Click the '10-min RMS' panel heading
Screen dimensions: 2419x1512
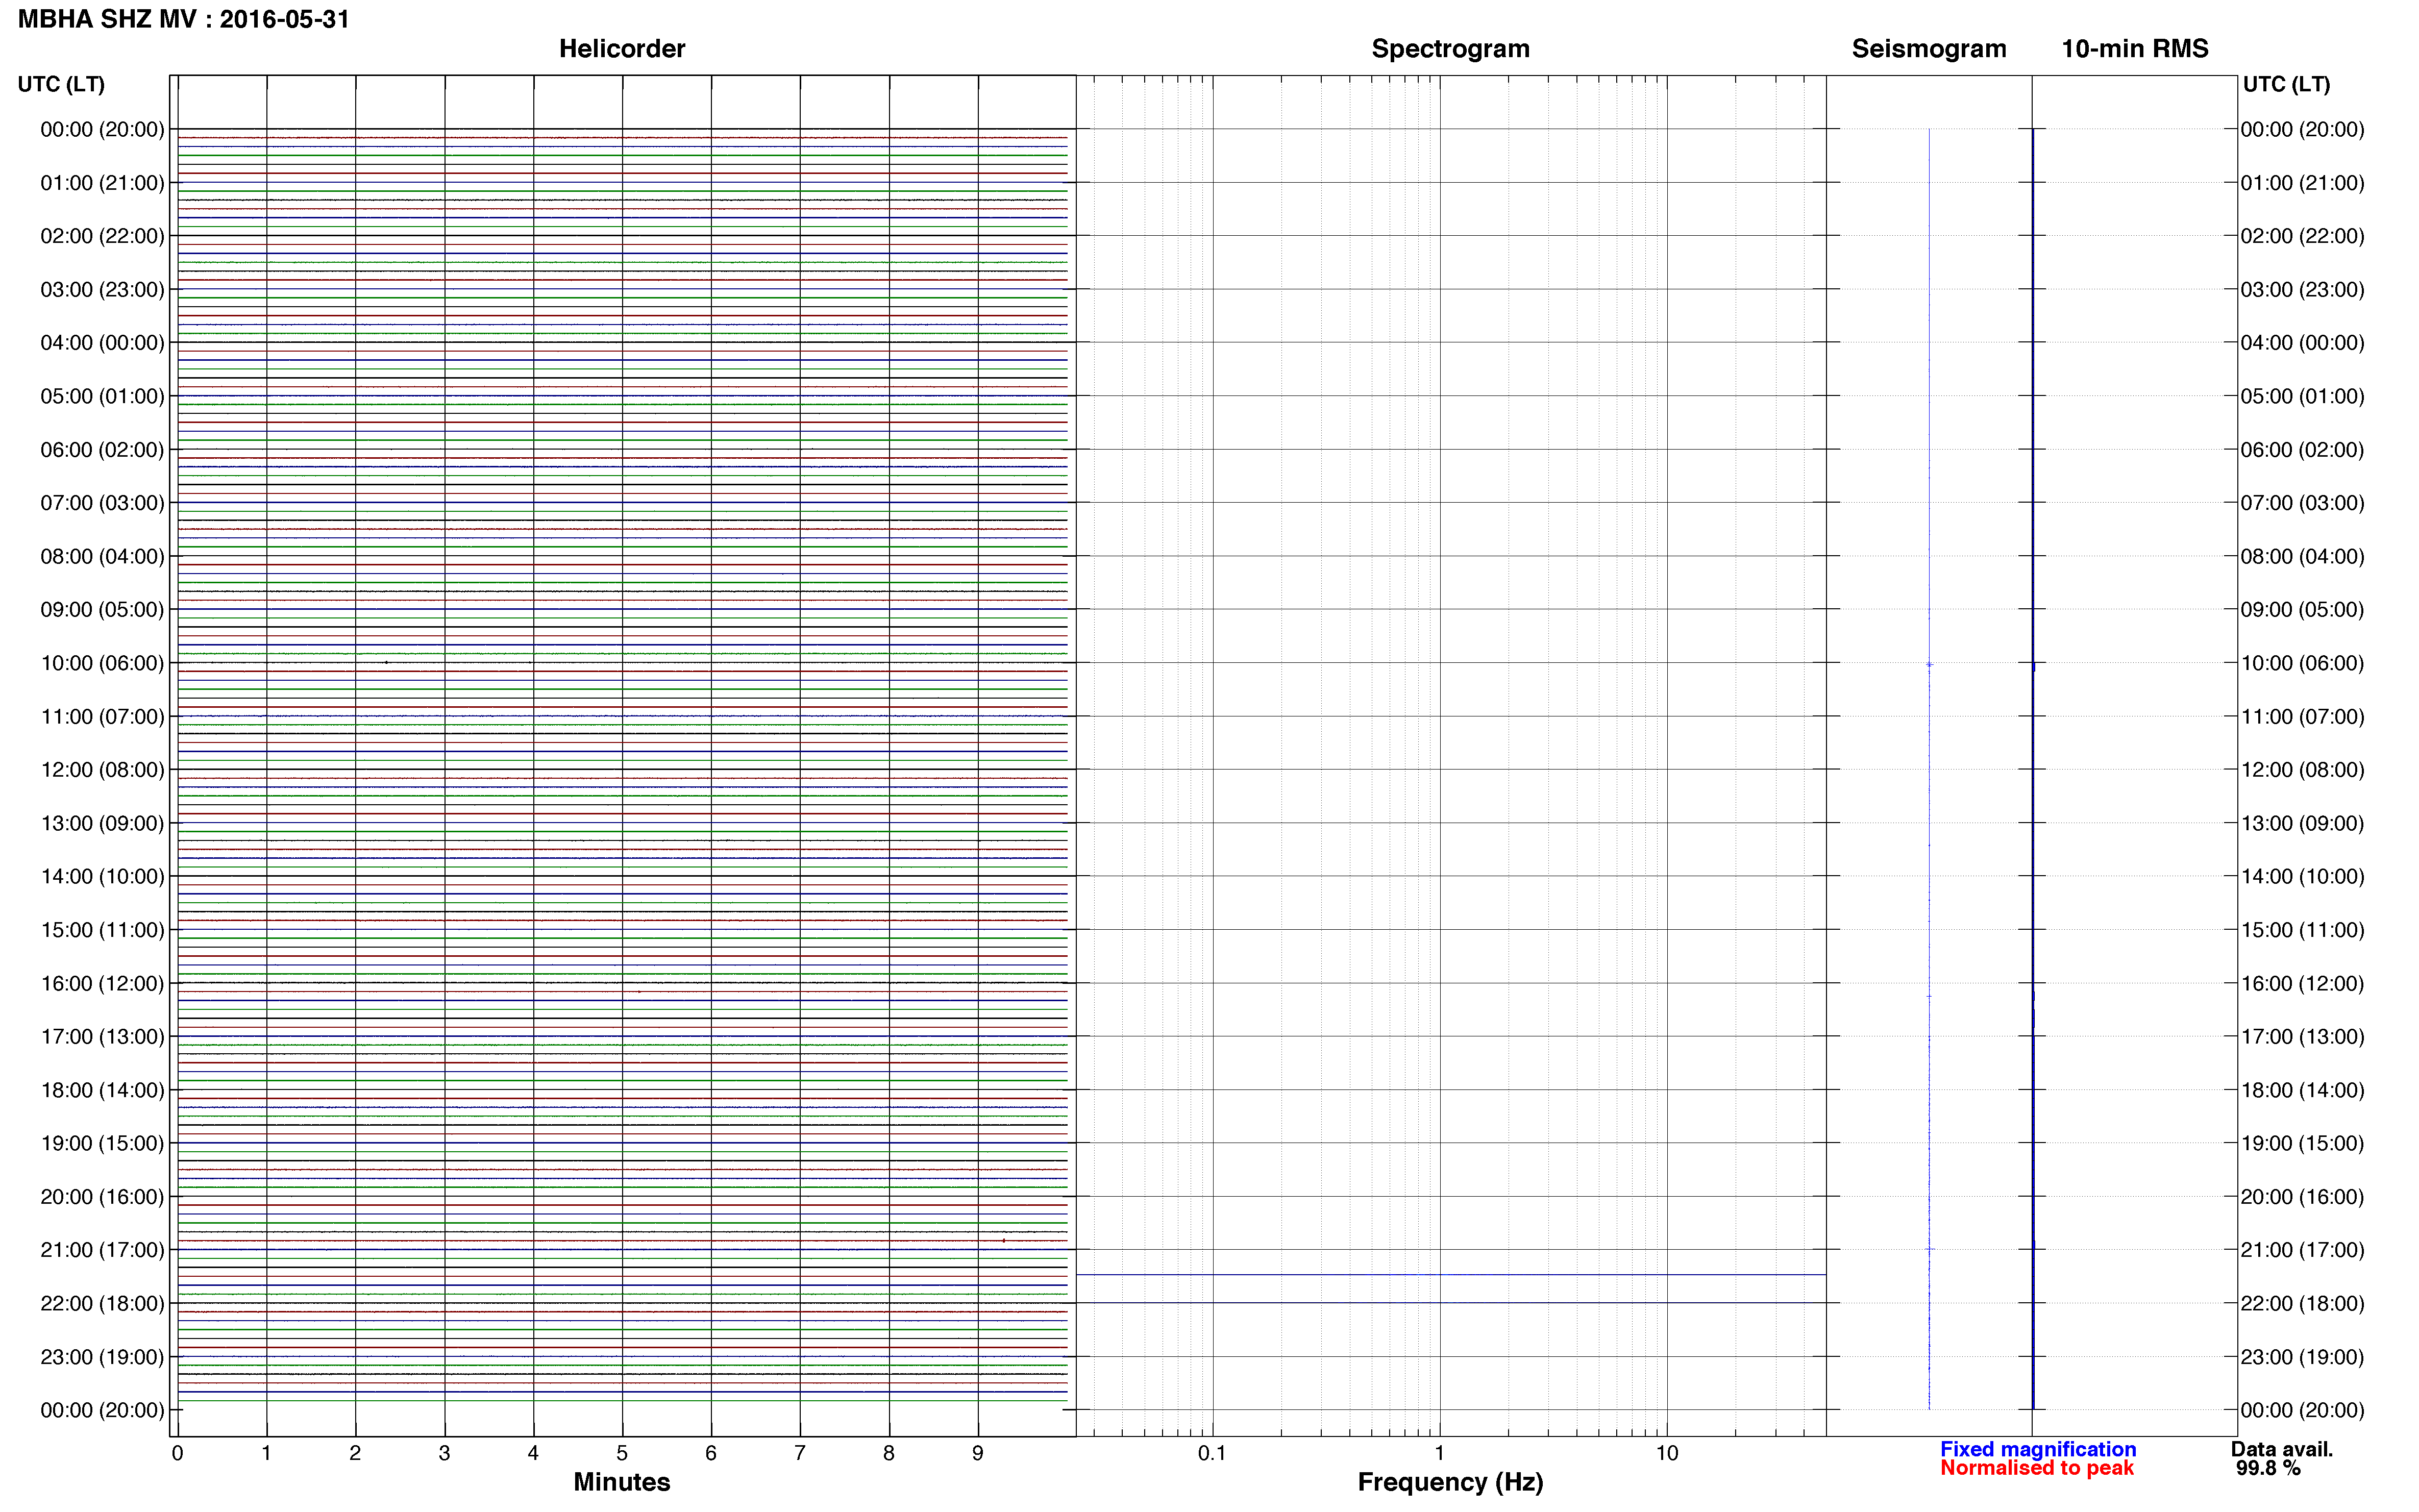2135,49
